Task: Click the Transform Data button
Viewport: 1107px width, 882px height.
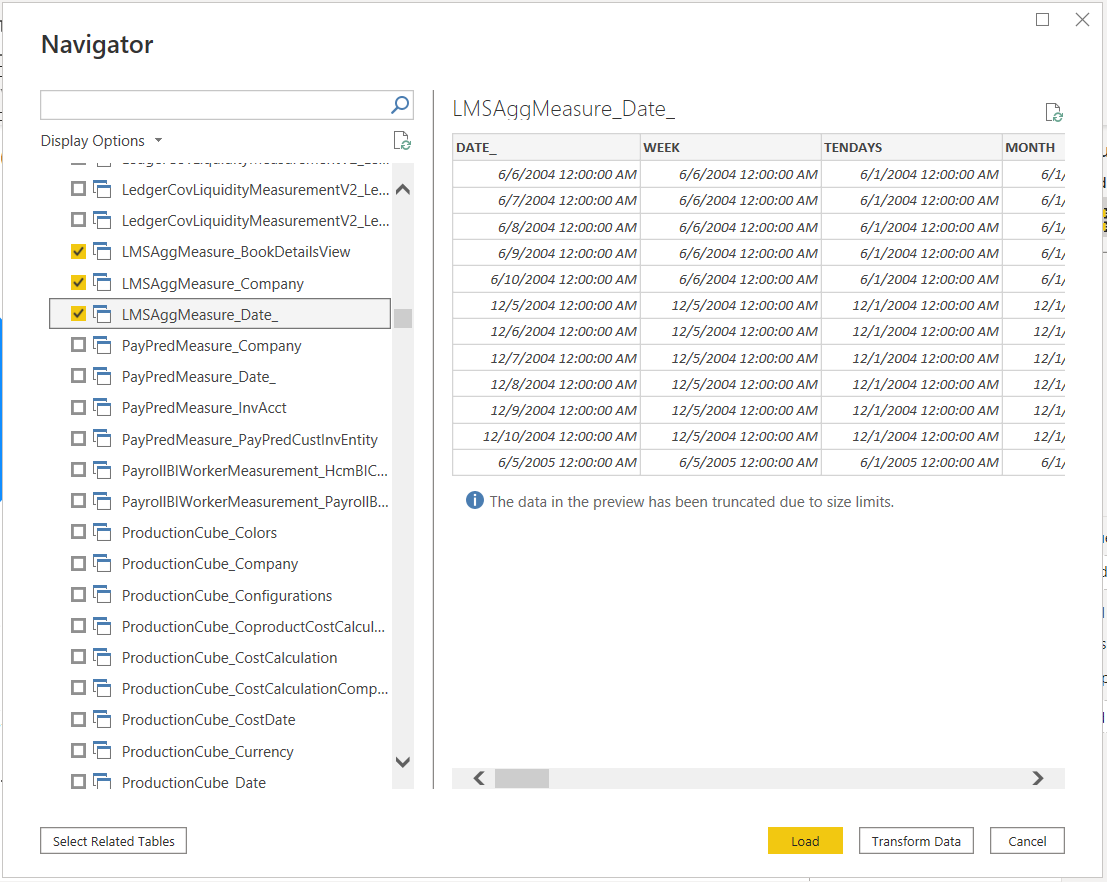Action: pos(915,841)
